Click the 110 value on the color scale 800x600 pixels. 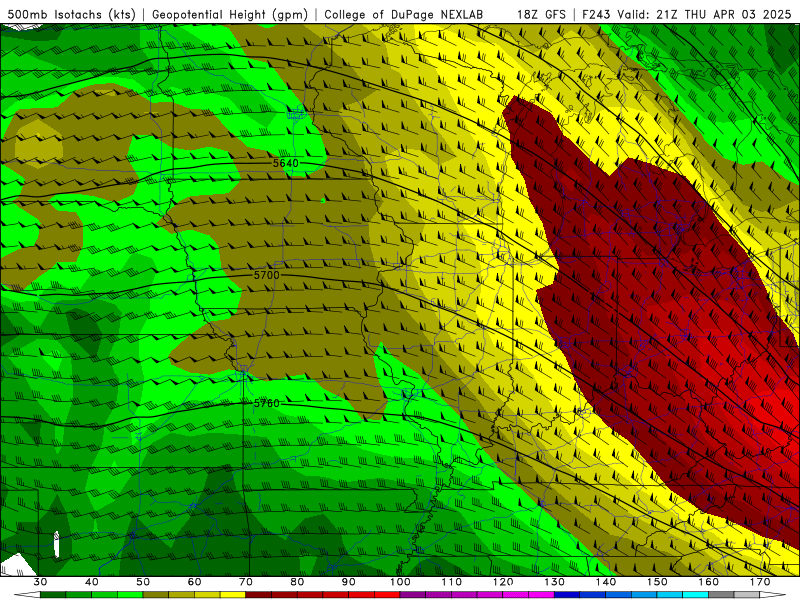(x=452, y=582)
